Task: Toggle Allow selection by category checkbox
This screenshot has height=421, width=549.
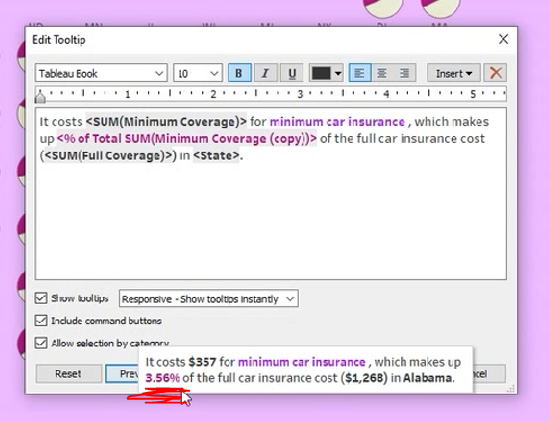Action: tap(41, 343)
